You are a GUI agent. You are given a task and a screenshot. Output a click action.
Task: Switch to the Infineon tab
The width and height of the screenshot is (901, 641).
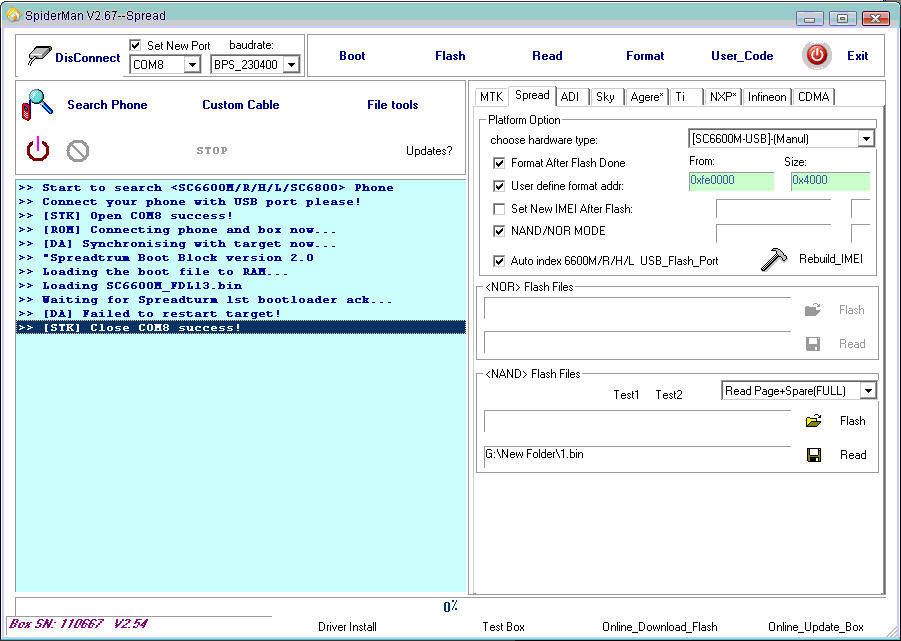click(767, 96)
